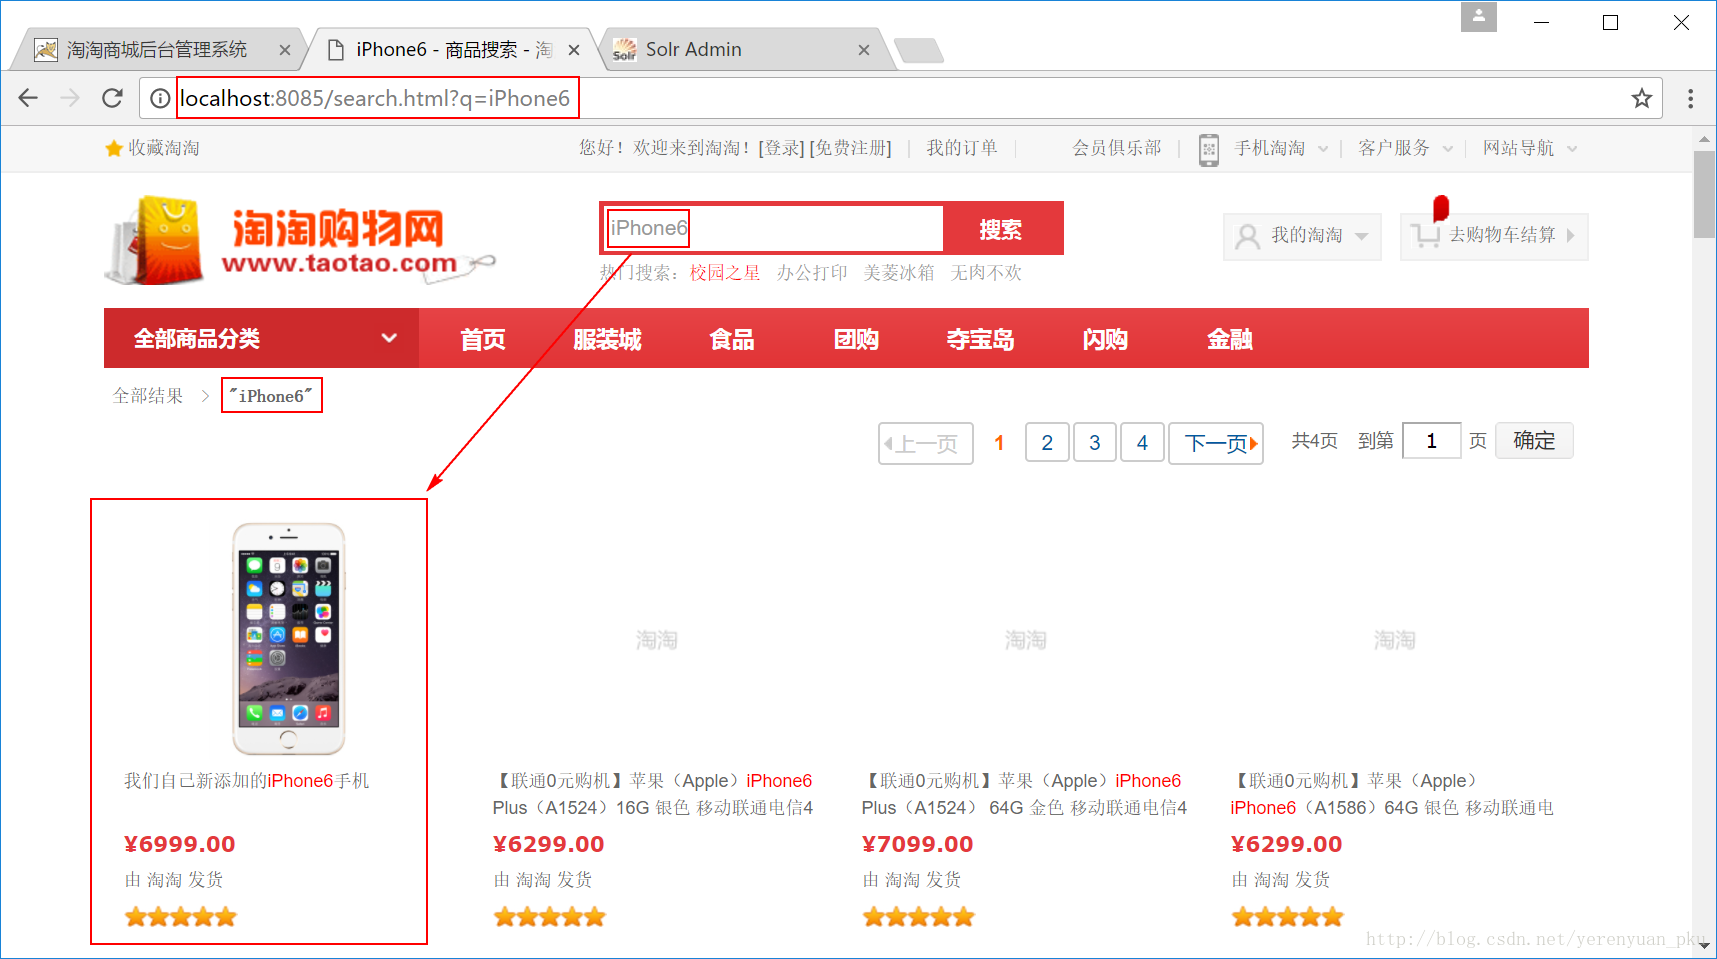Click the five-star rating under the ¥6999.00 product
1717x959 pixels.
(181, 917)
